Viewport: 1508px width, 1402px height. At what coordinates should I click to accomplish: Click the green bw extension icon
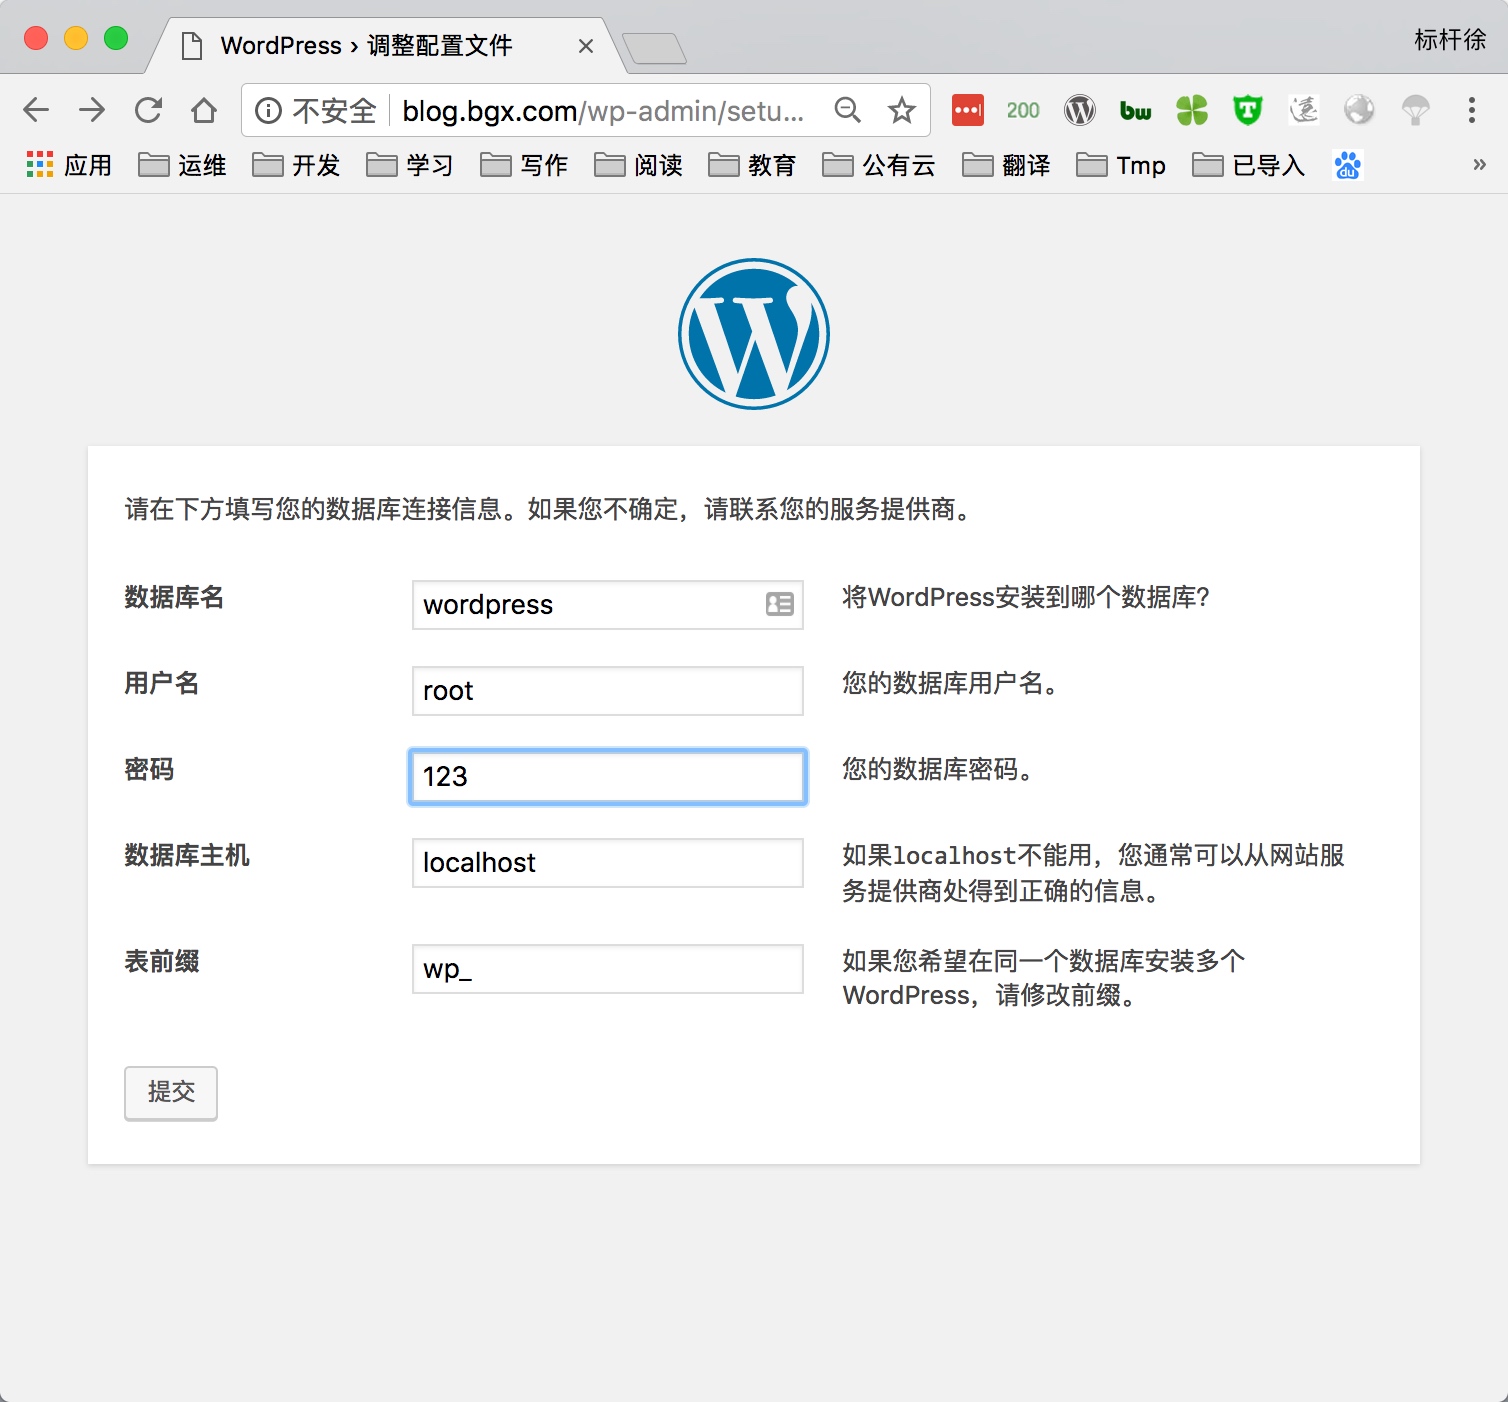point(1135,111)
